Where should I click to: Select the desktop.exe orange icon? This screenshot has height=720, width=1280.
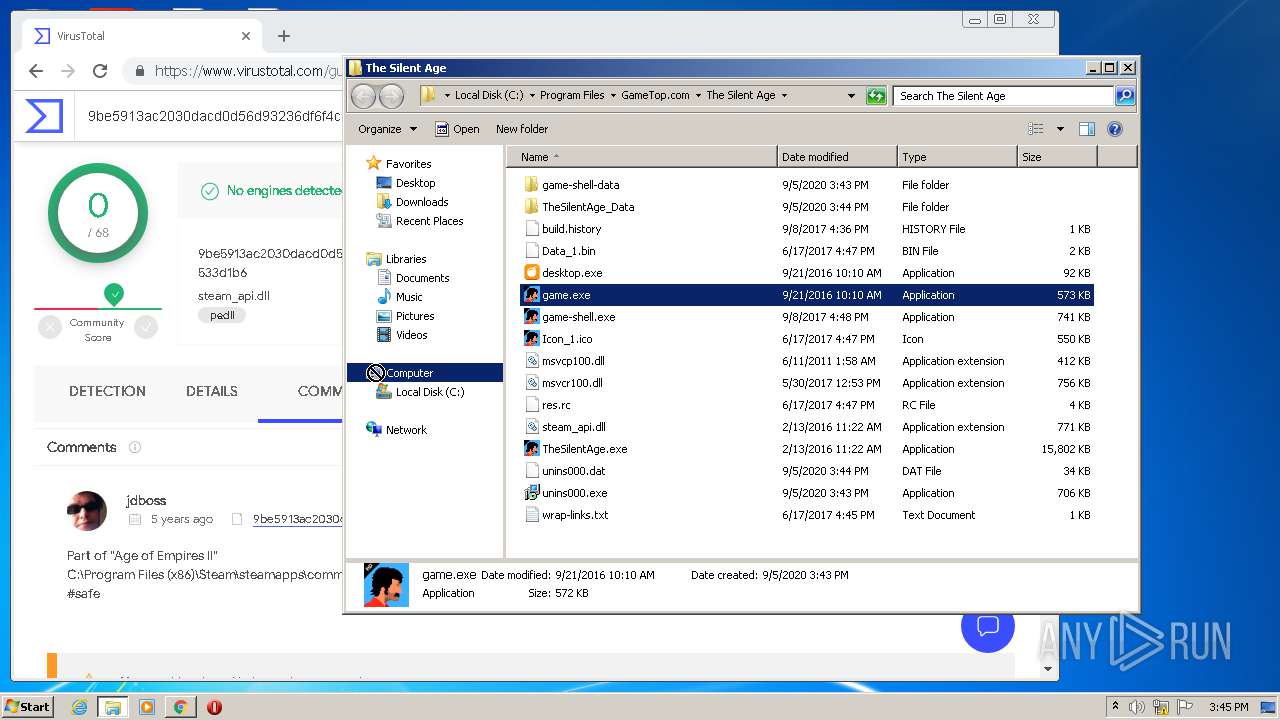pyautogui.click(x=532, y=273)
